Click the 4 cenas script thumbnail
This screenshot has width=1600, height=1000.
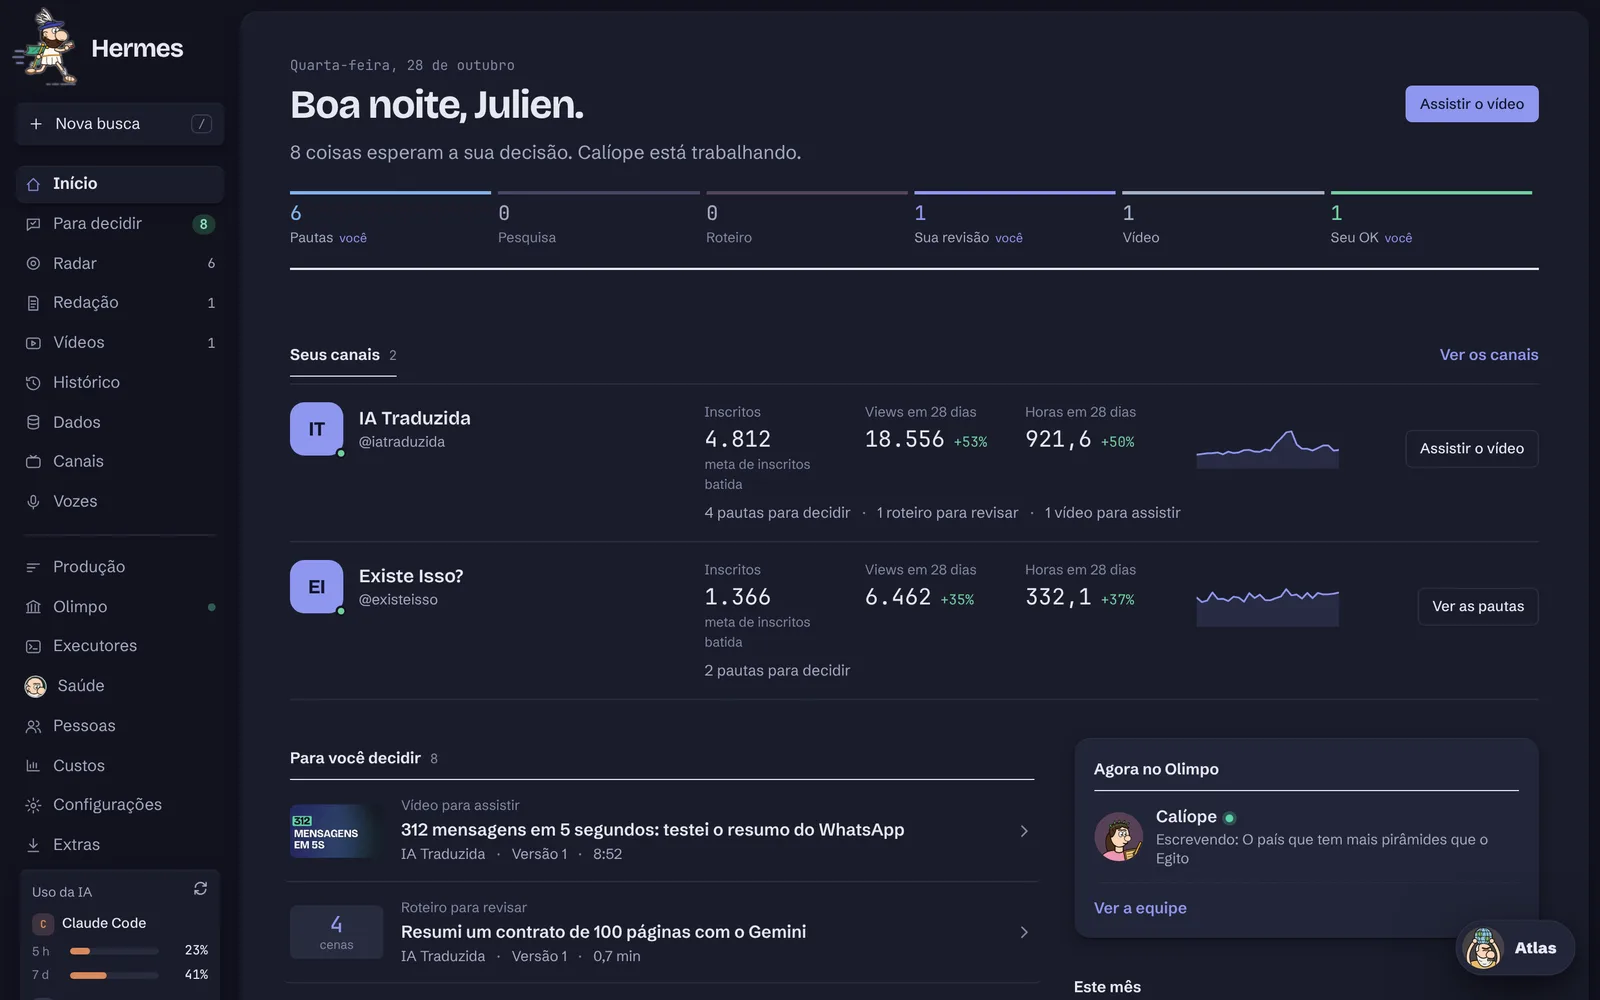(336, 932)
